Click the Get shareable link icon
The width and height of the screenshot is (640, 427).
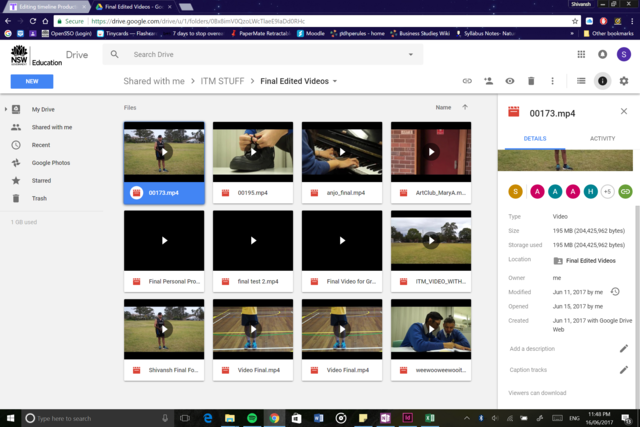[x=467, y=81]
